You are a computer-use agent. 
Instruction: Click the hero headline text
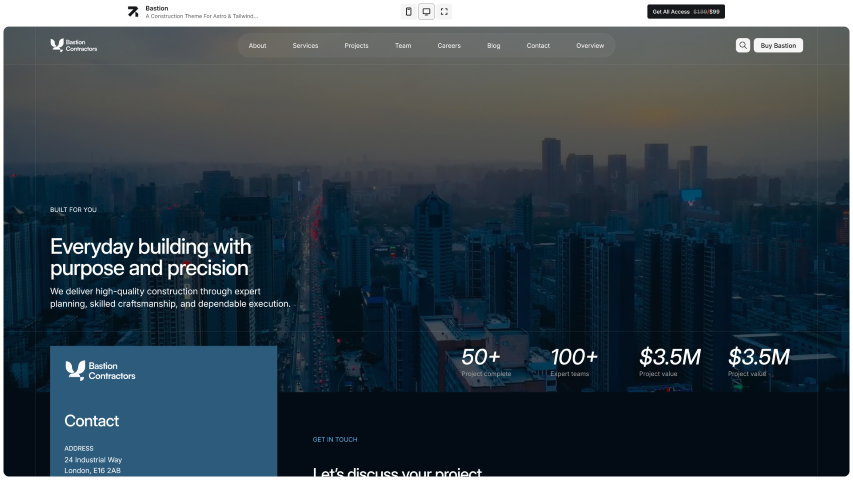tap(150, 257)
